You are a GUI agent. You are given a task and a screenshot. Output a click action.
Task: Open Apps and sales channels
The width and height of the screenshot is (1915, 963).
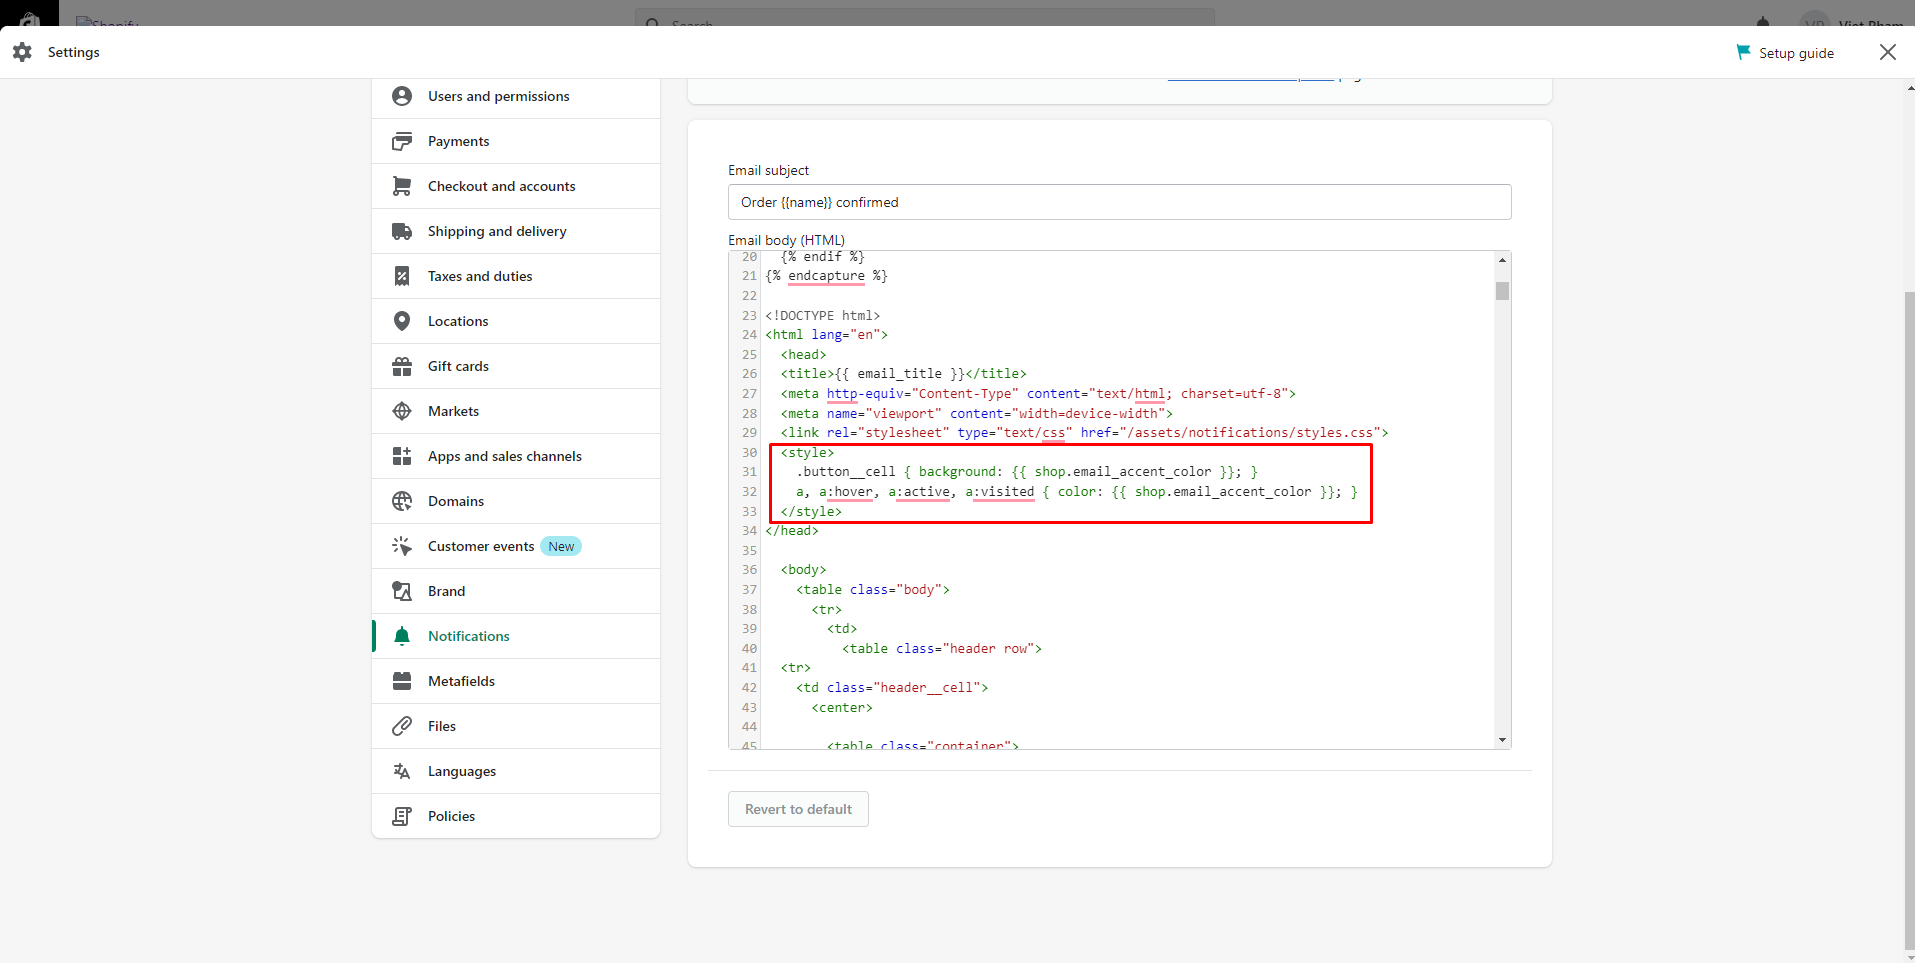(x=504, y=456)
